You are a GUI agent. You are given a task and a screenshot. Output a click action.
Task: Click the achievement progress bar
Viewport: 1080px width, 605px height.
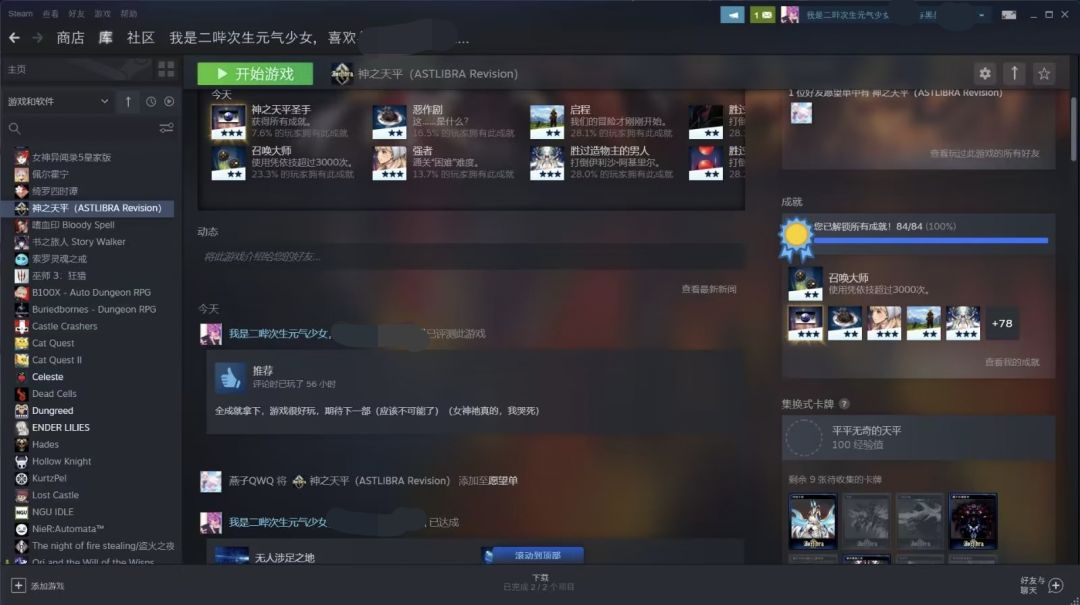pyautogui.click(x=931, y=240)
